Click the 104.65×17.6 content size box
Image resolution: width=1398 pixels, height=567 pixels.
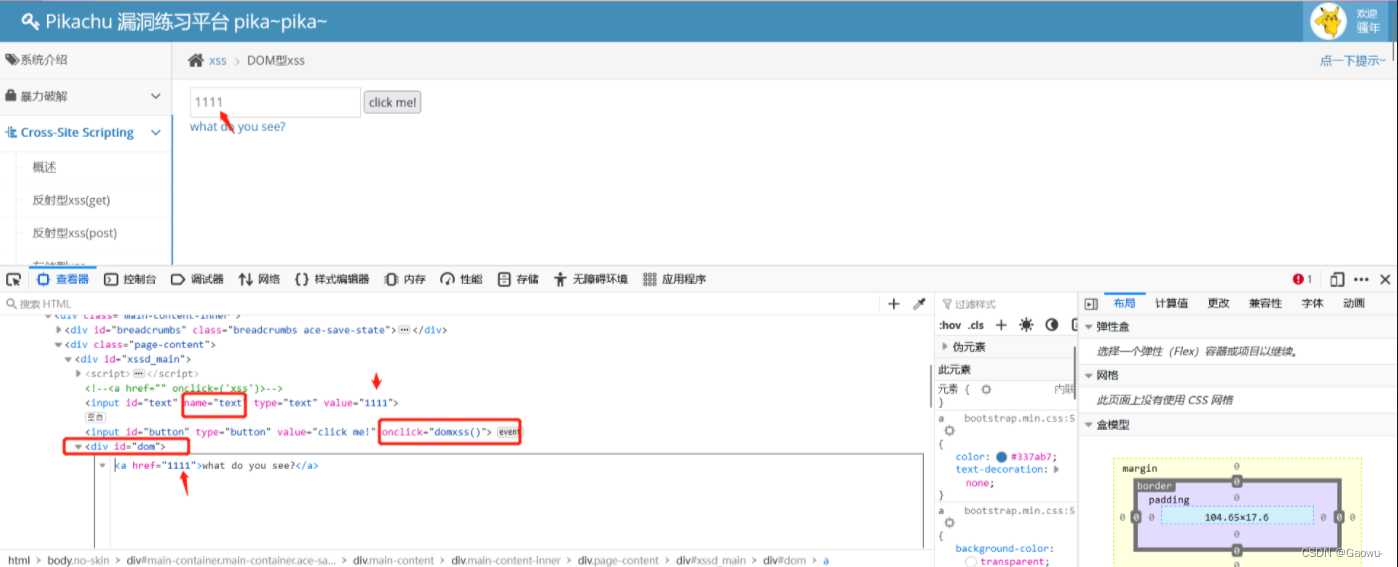[1236, 516]
